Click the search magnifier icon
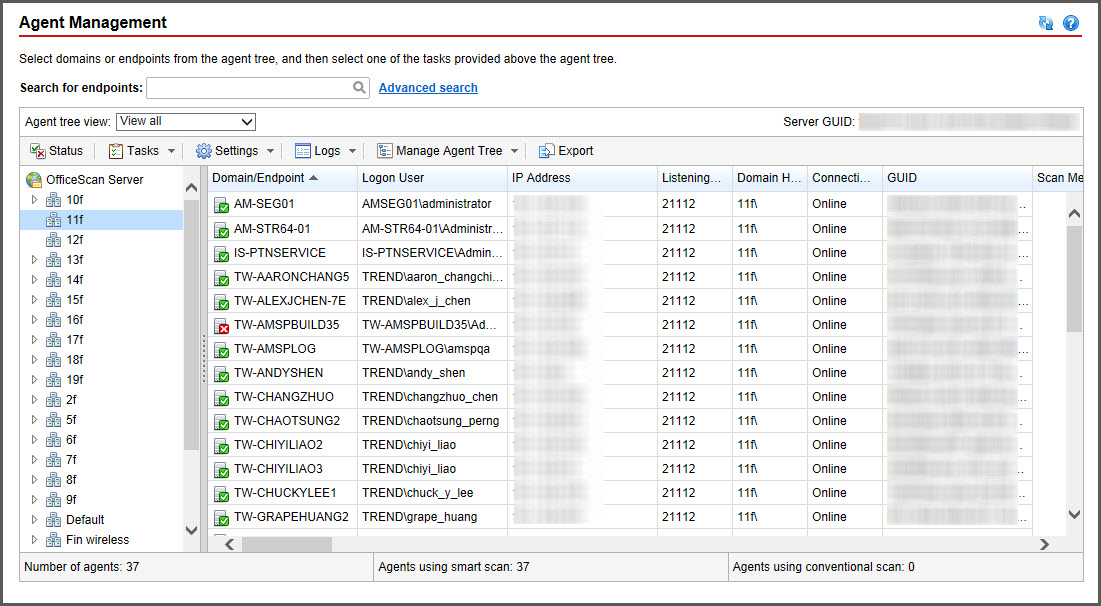Screen dimensions: 1101x606 click(x=359, y=88)
